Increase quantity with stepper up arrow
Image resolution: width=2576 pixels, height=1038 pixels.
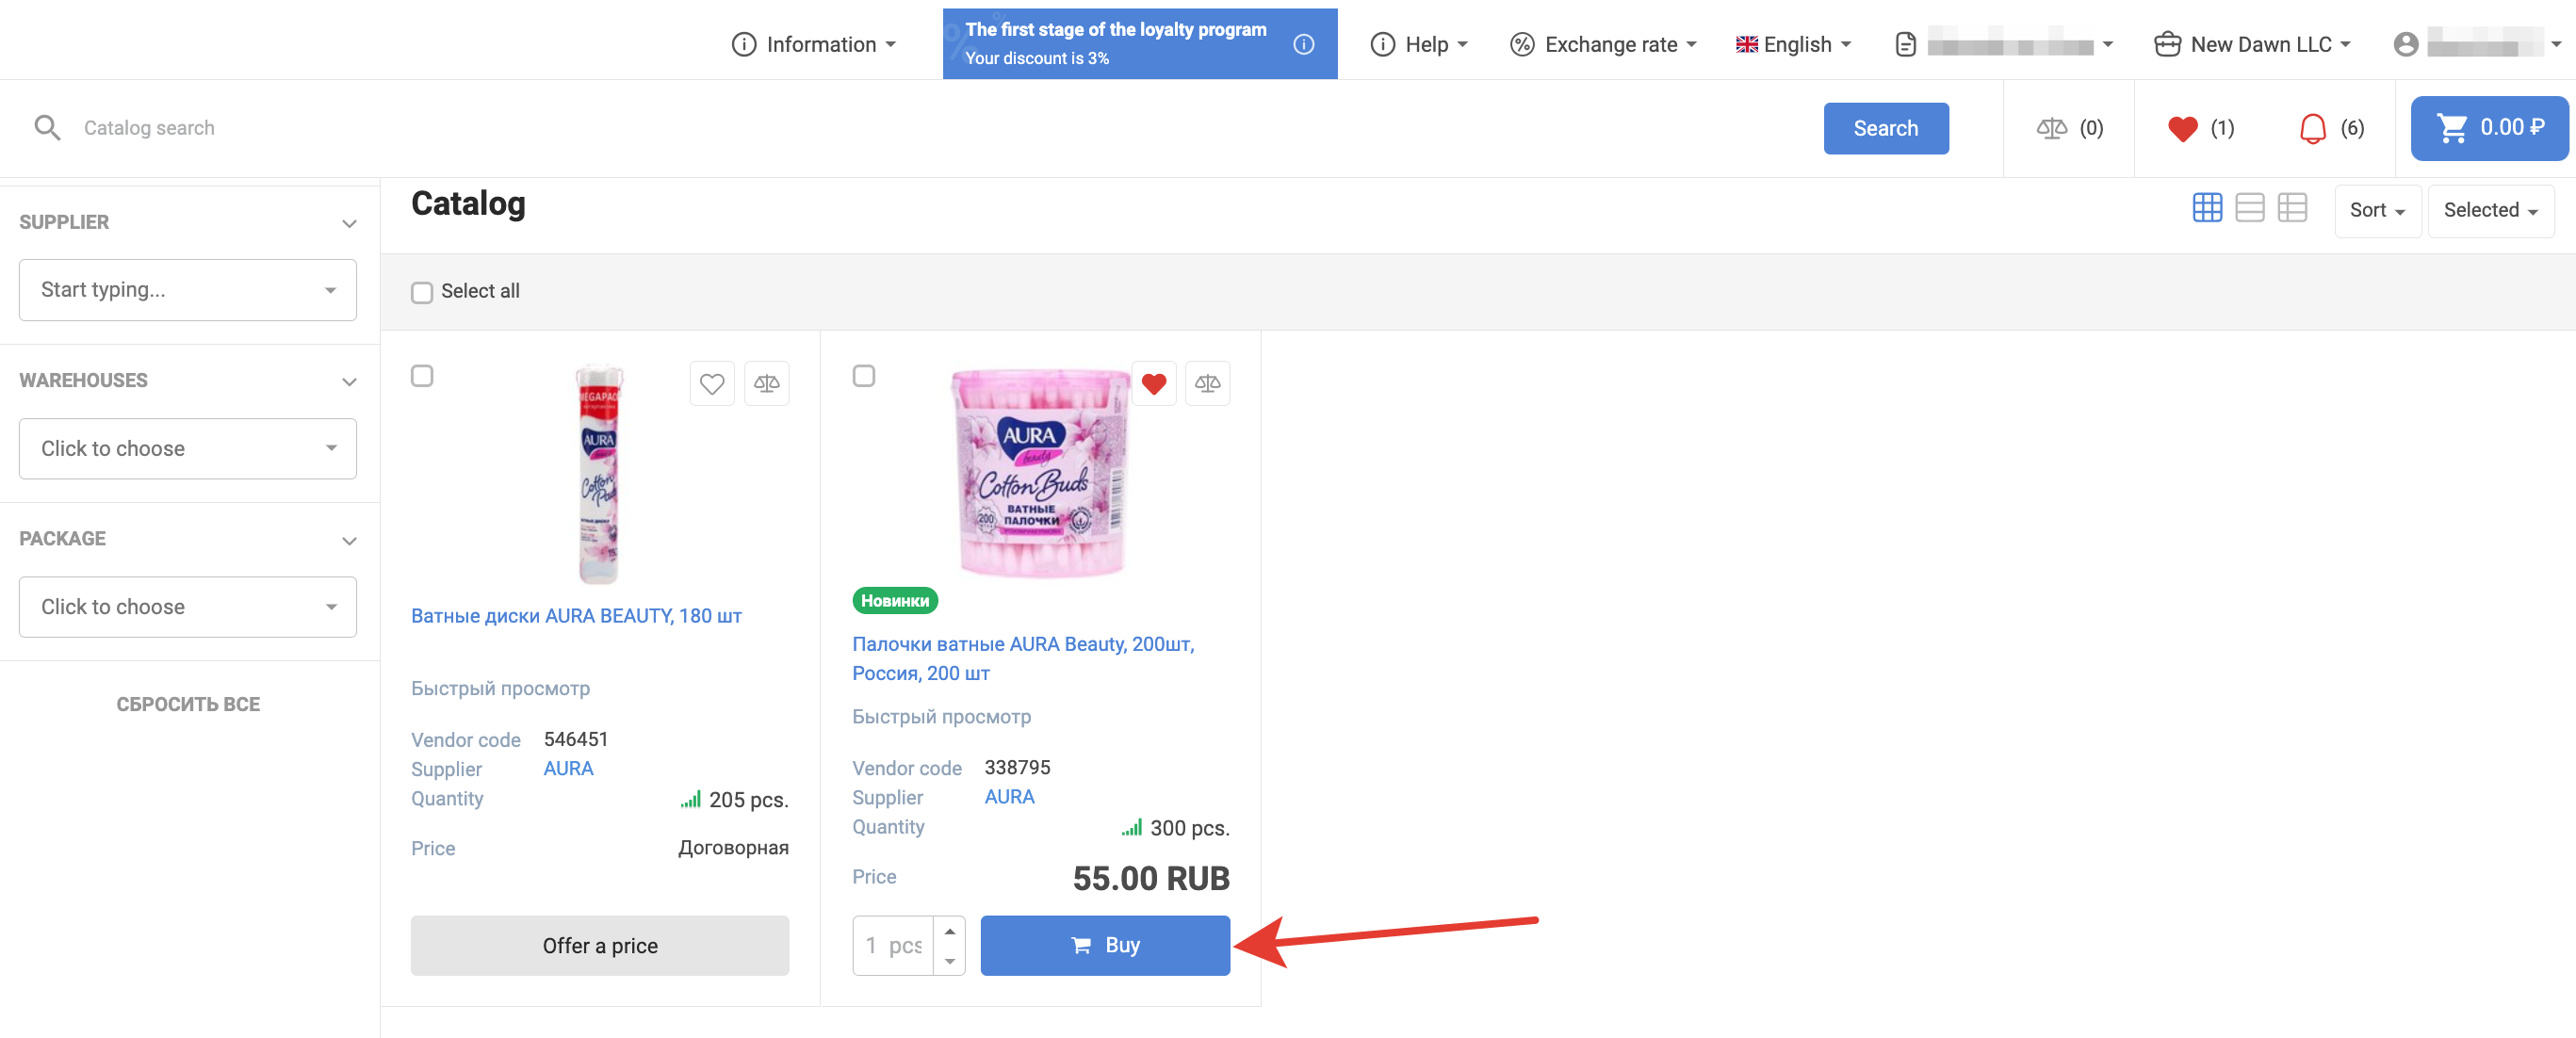tap(949, 931)
